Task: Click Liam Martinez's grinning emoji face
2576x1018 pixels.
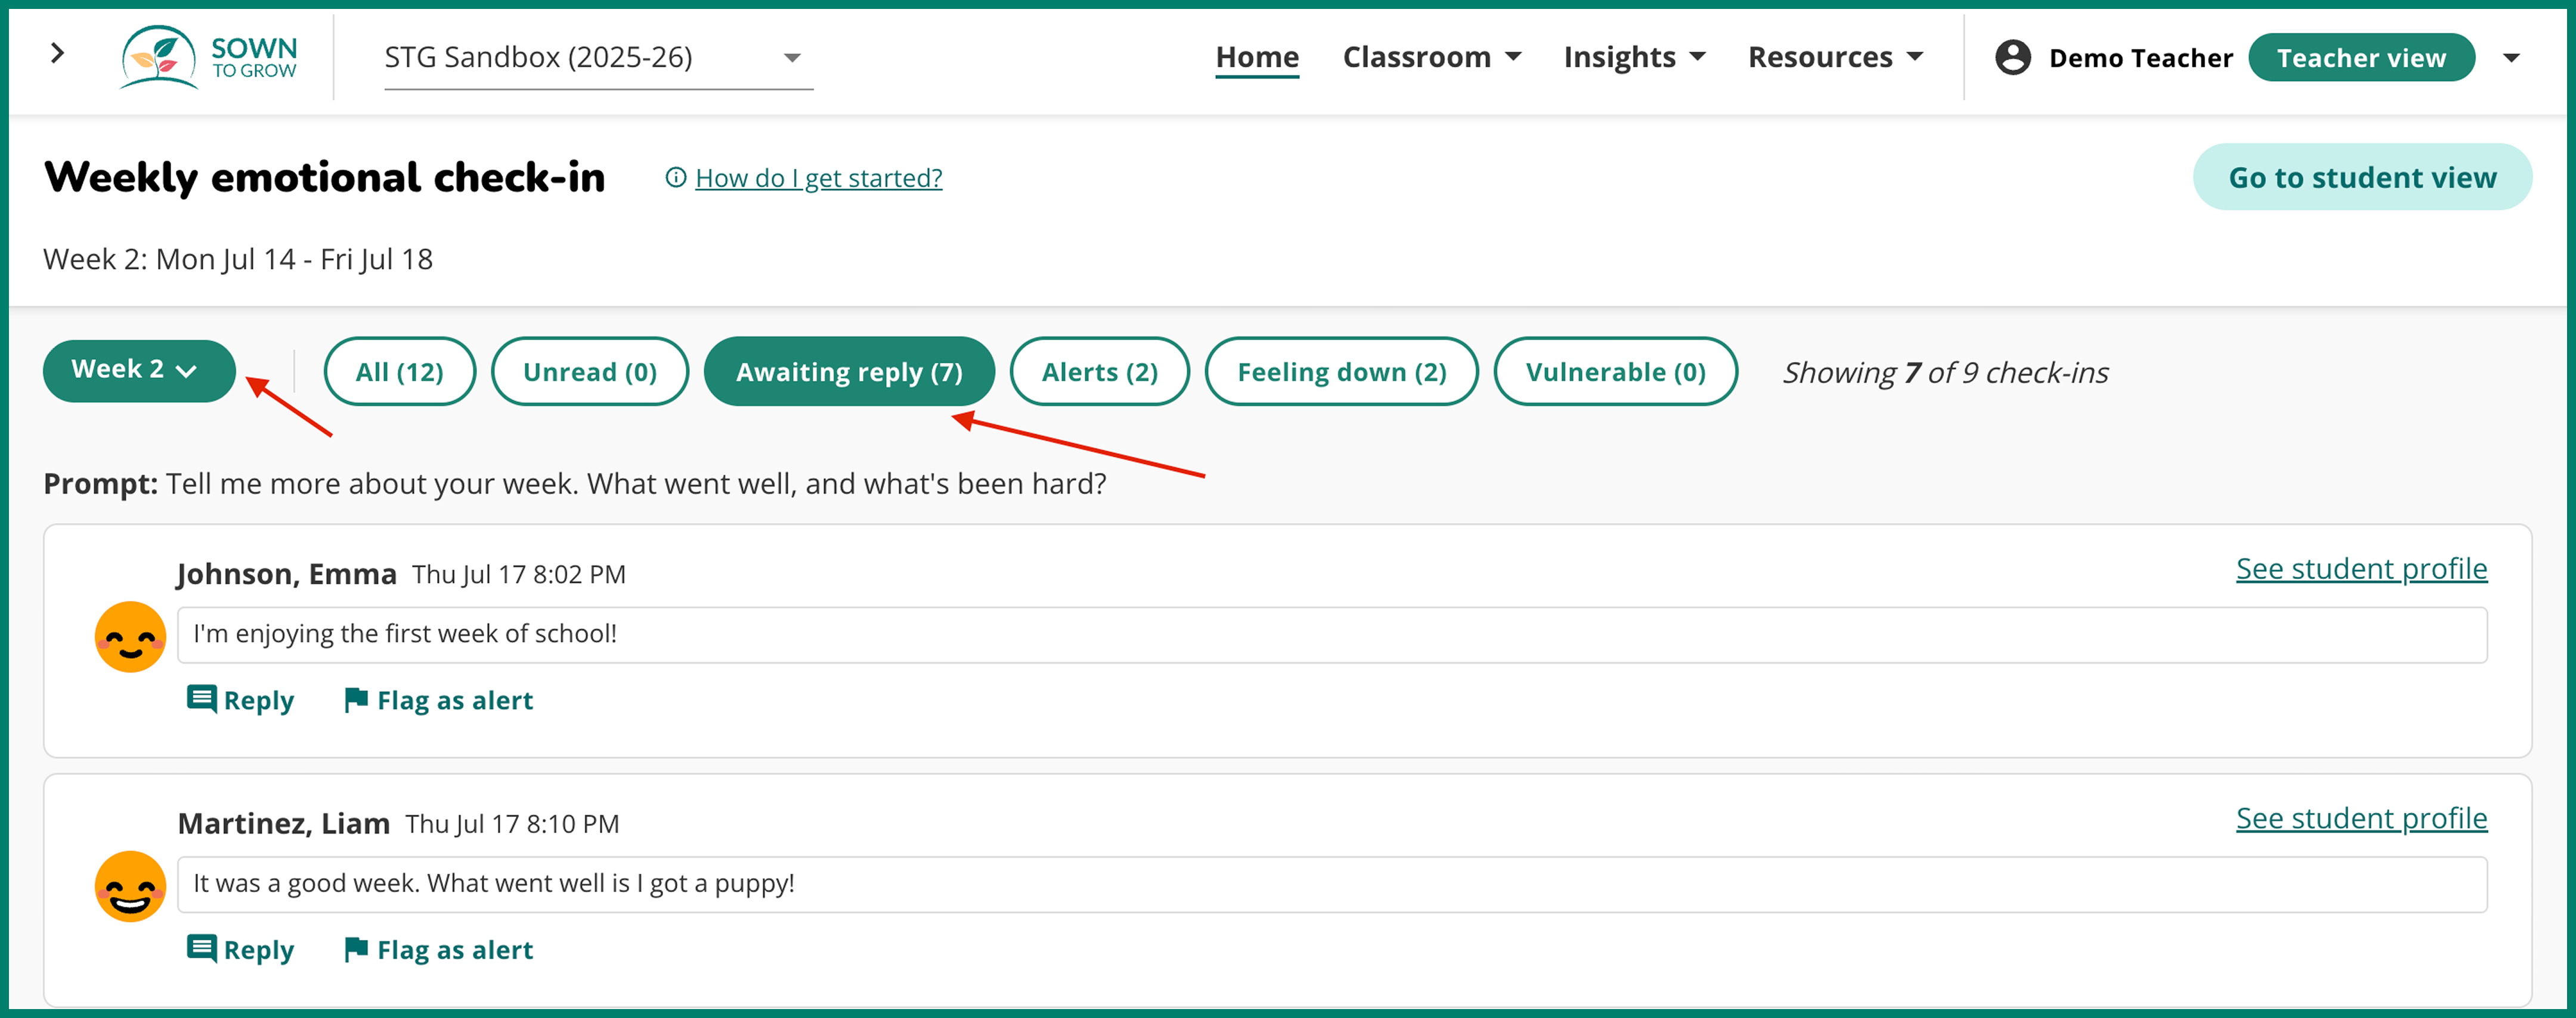Action: tap(130, 886)
